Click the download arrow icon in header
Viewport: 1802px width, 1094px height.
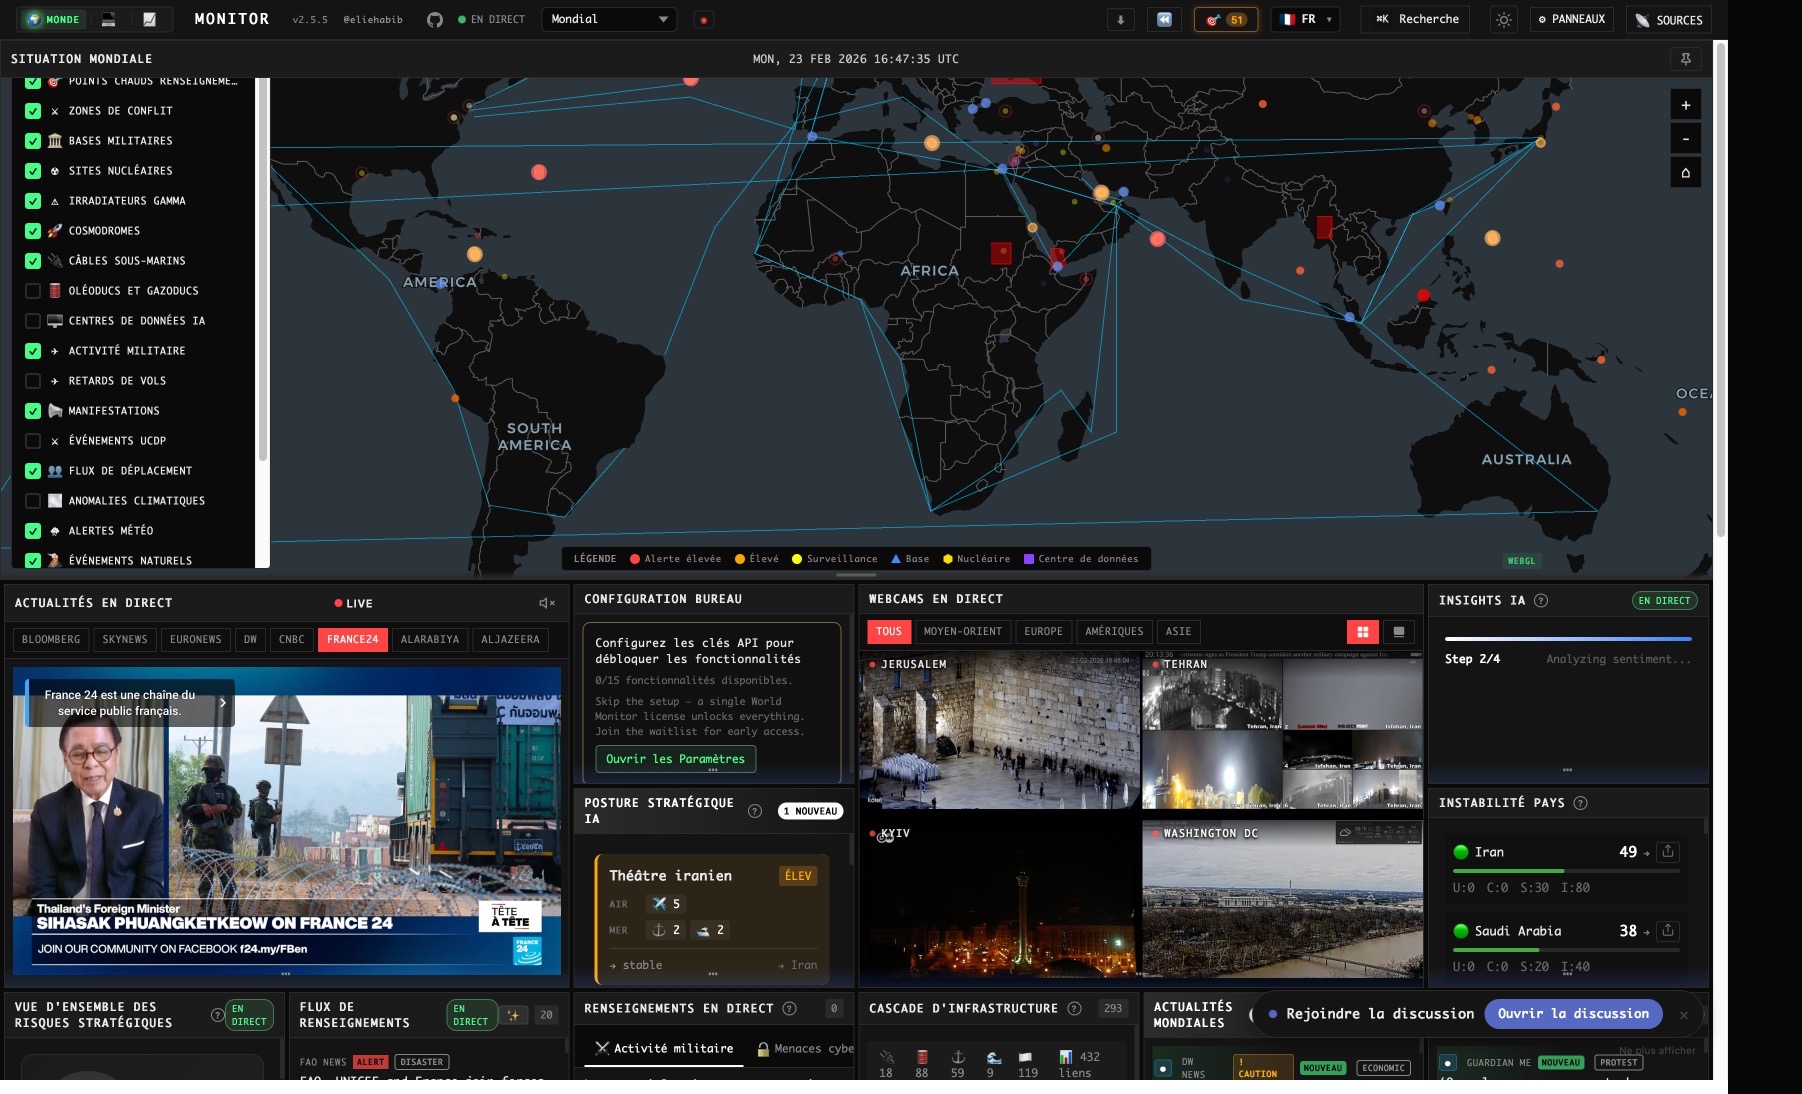(1120, 20)
